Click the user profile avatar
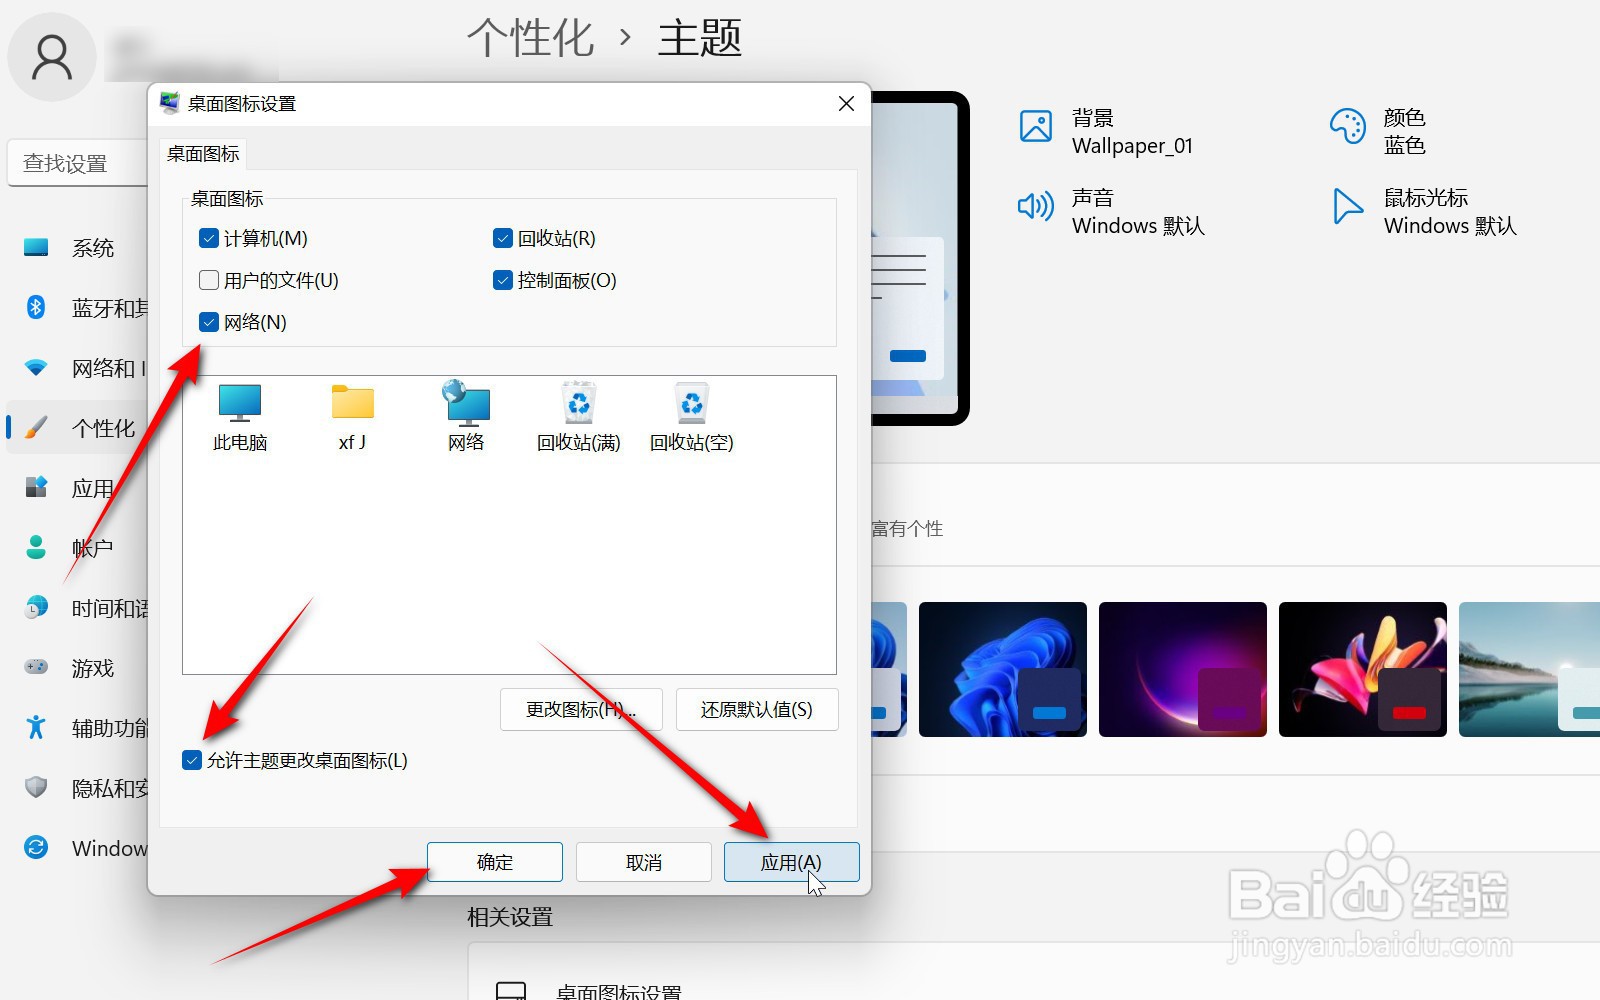Screen dimensions: 1600x1000 [x=52, y=57]
